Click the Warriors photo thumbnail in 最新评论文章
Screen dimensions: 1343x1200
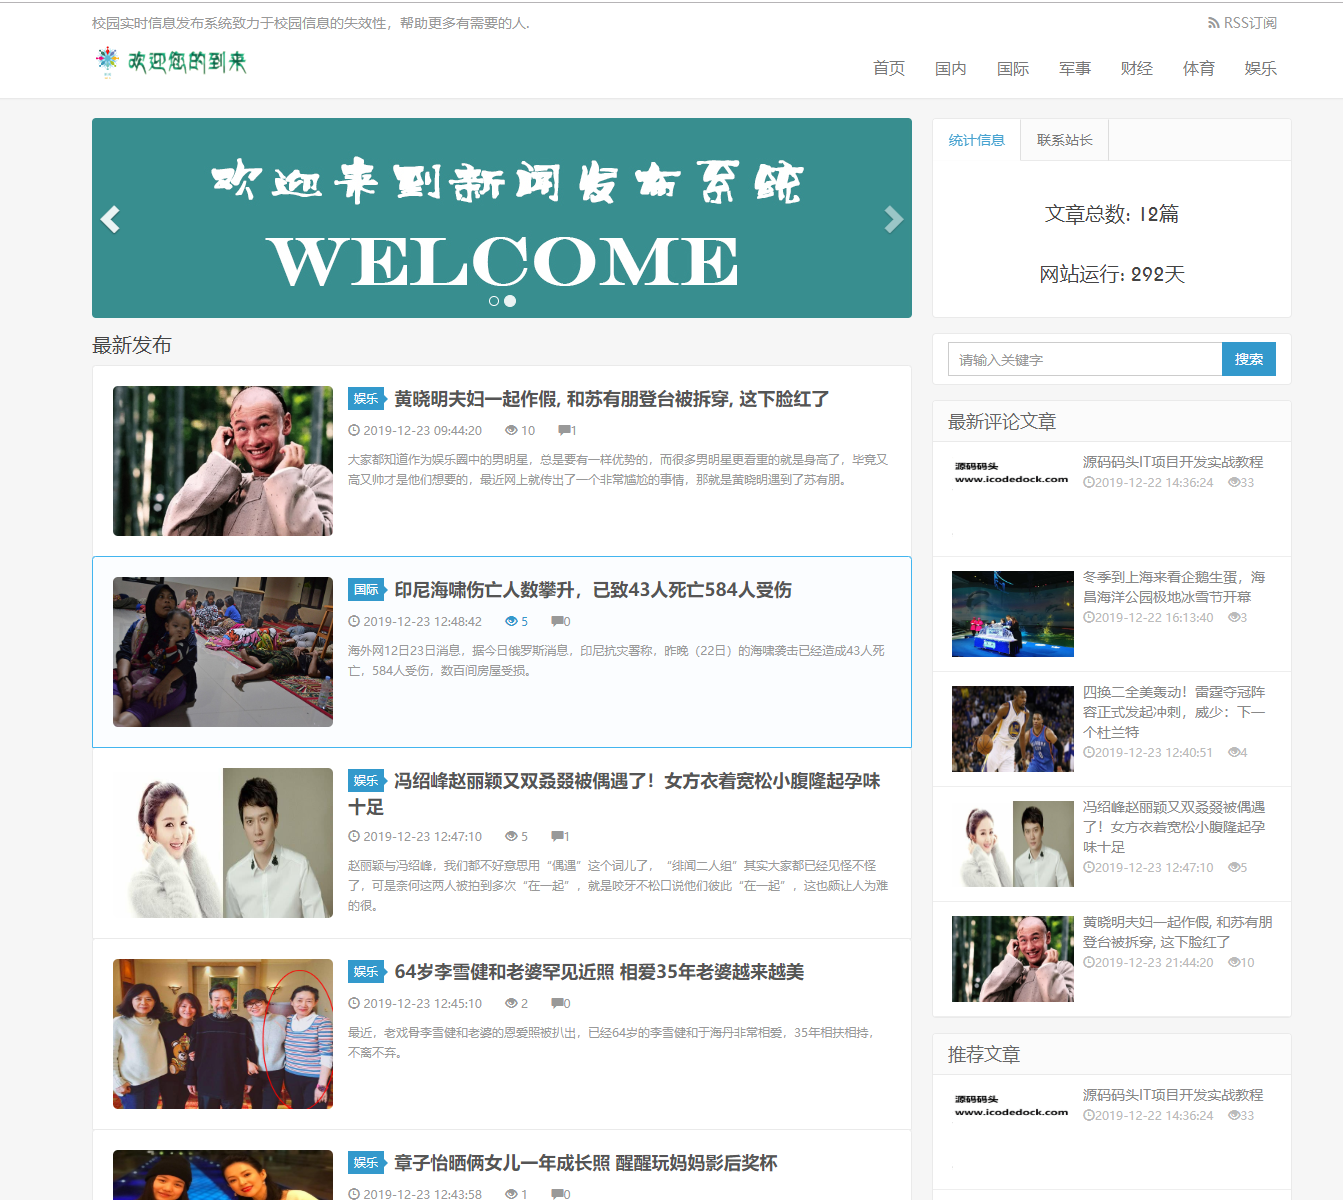click(1012, 729)
